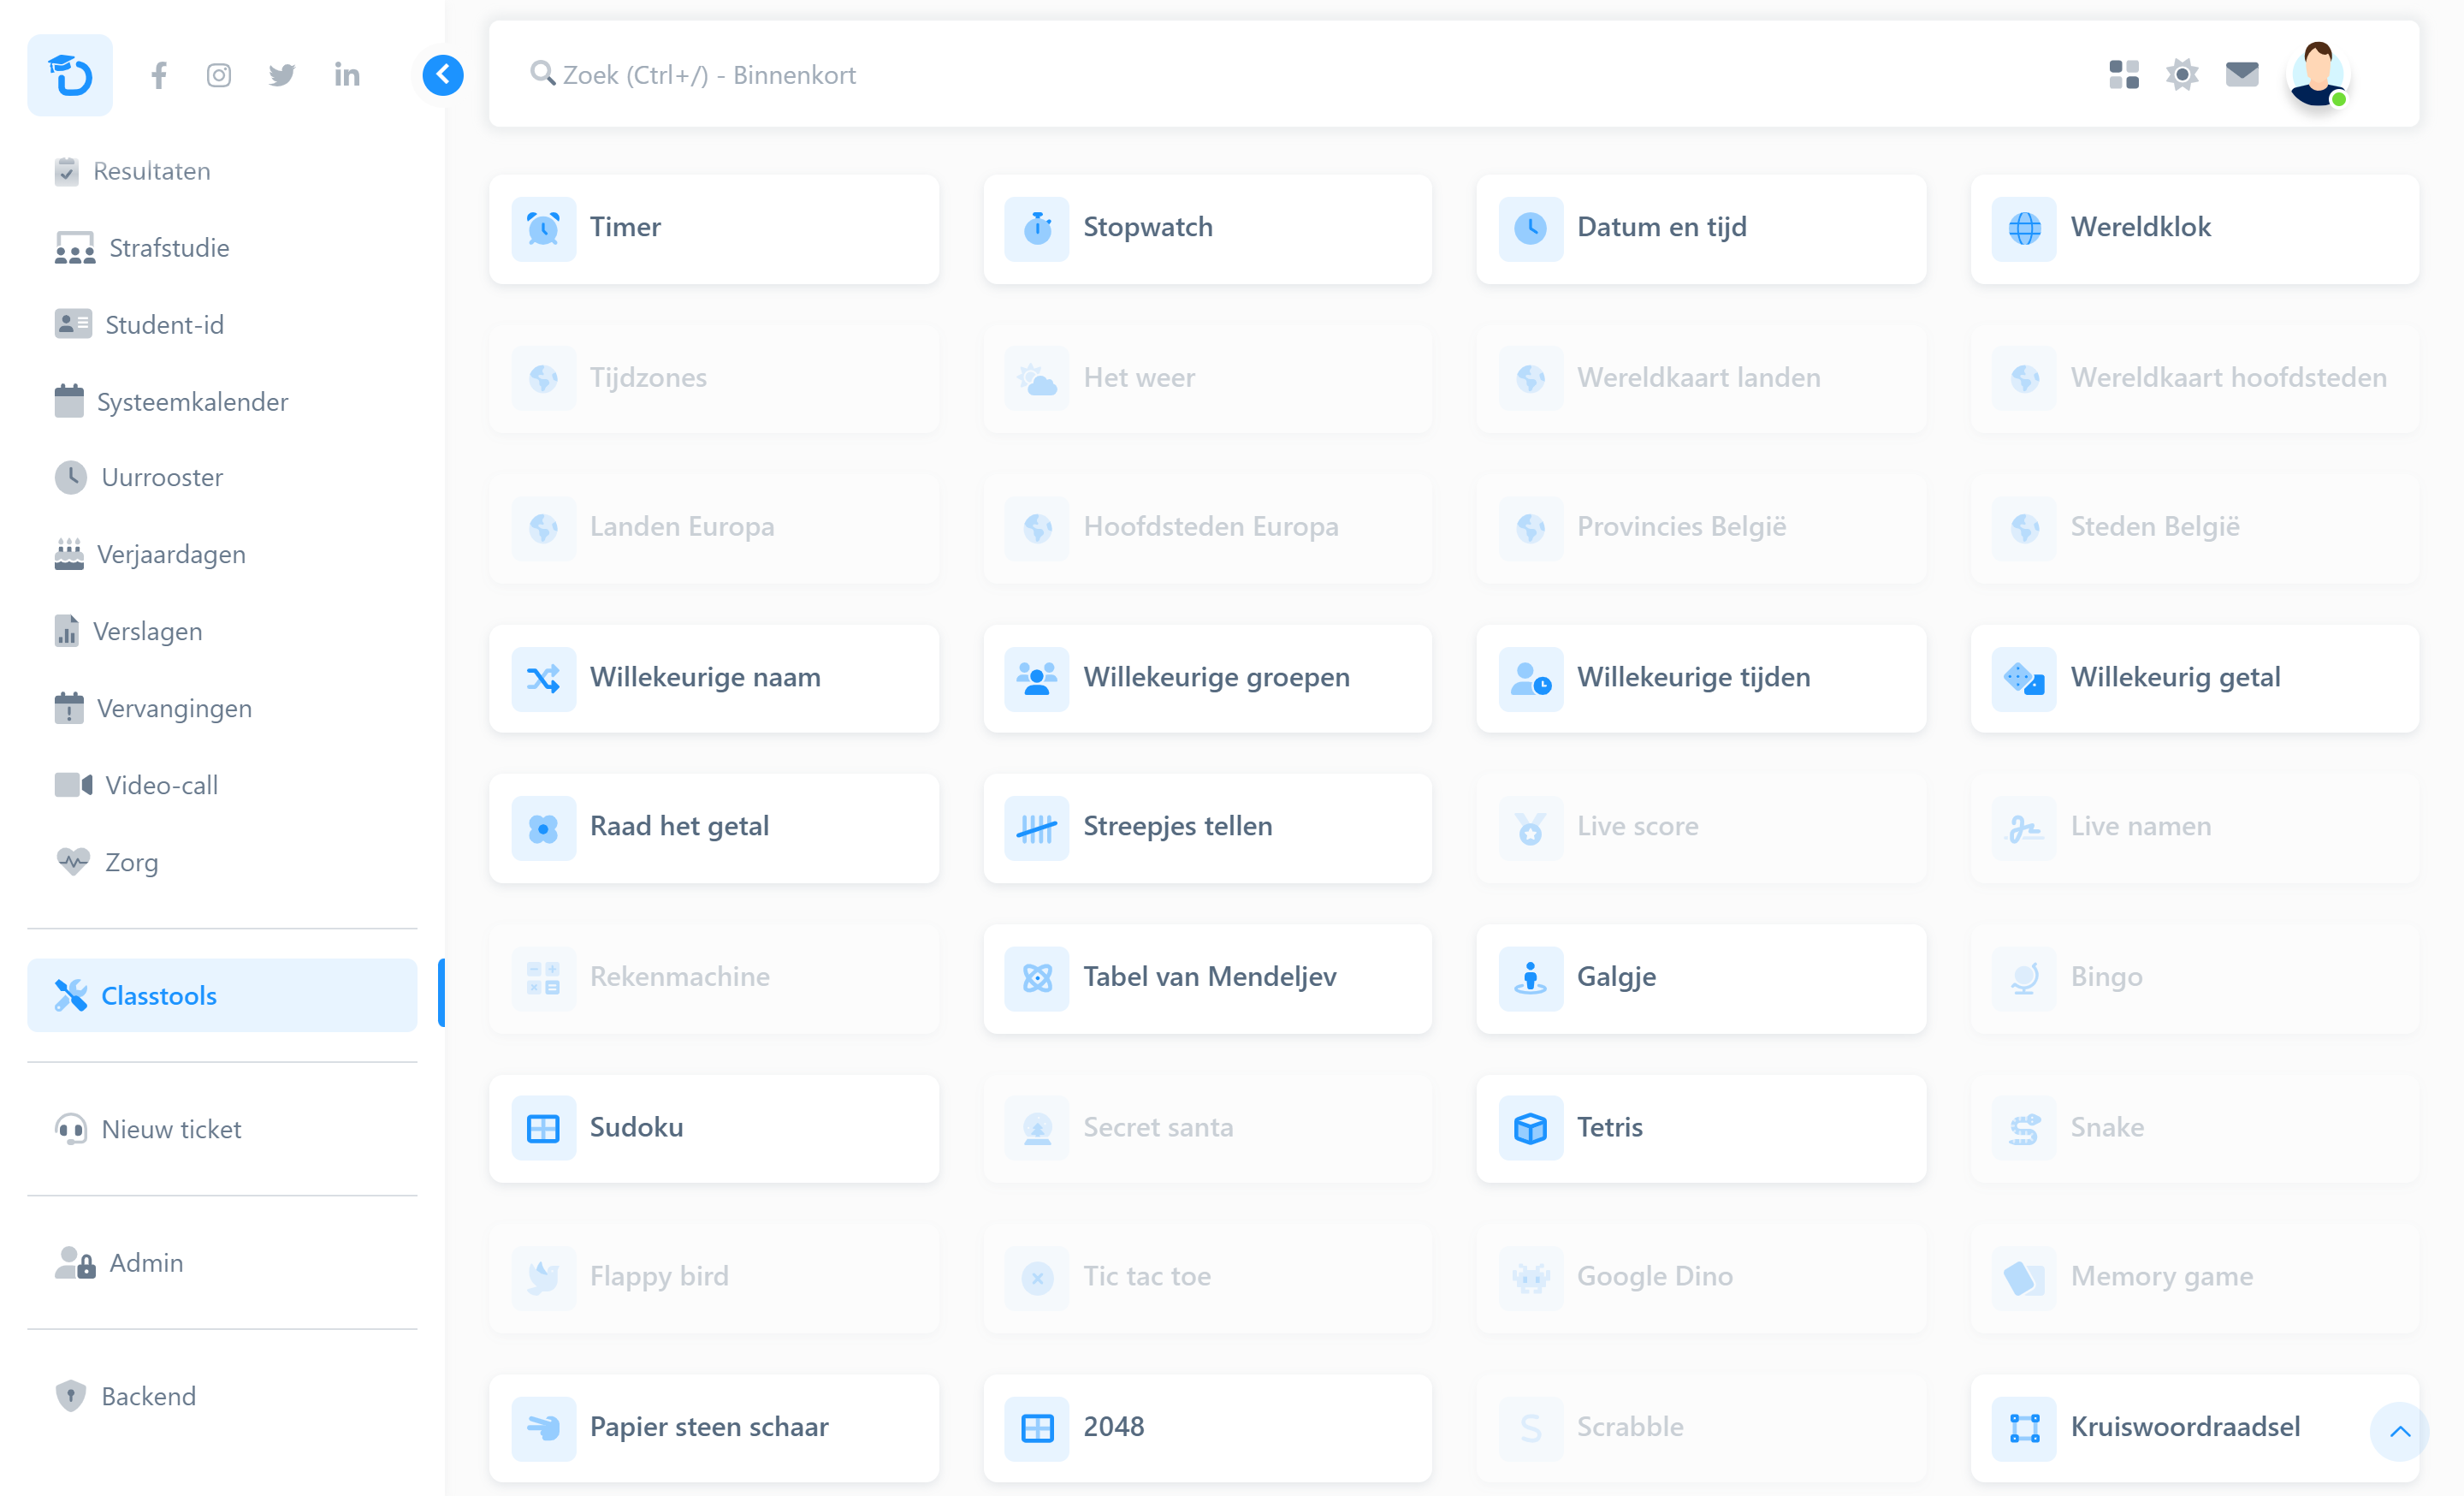Open the Tabel van Mendeljev card
This screenshot has height=1496, width=2464.
click(1207, 976)
